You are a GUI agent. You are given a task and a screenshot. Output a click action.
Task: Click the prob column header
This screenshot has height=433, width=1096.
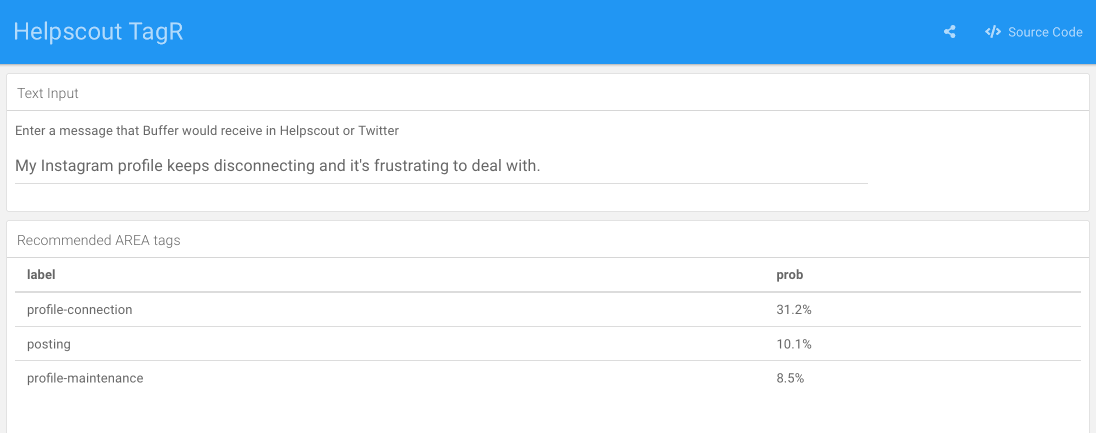[789, 274]
